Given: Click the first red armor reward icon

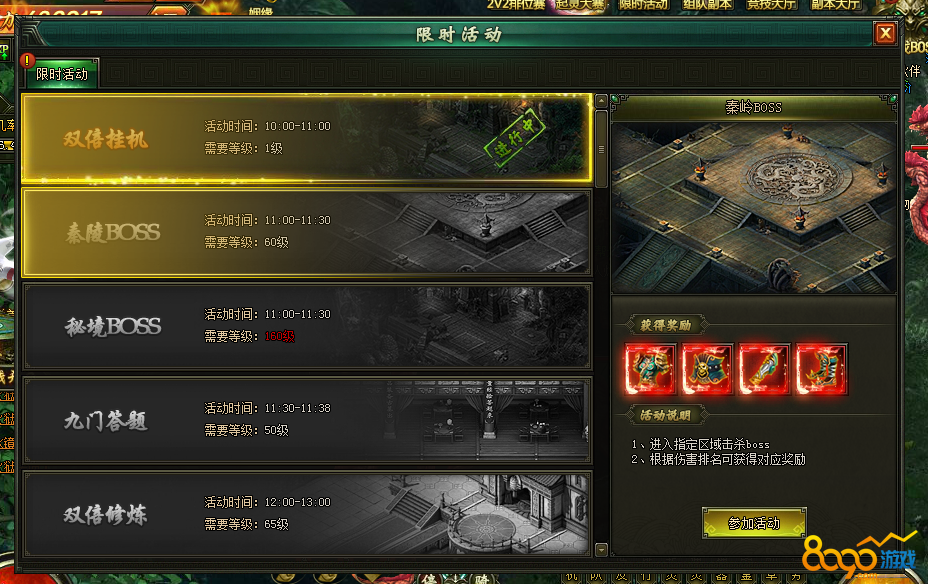Looking at the screenshot, I should (650, 369).
